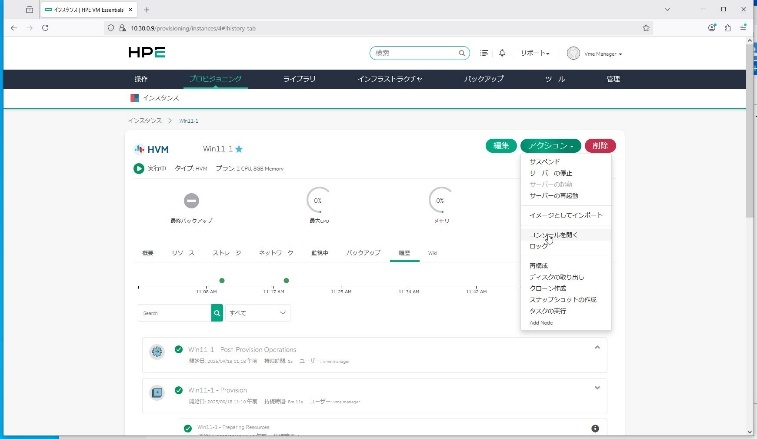Collapse the Post Provision Operations entry
Image resolution: width=757 pixels, height=439 pixels.
[x=597, y=347]
